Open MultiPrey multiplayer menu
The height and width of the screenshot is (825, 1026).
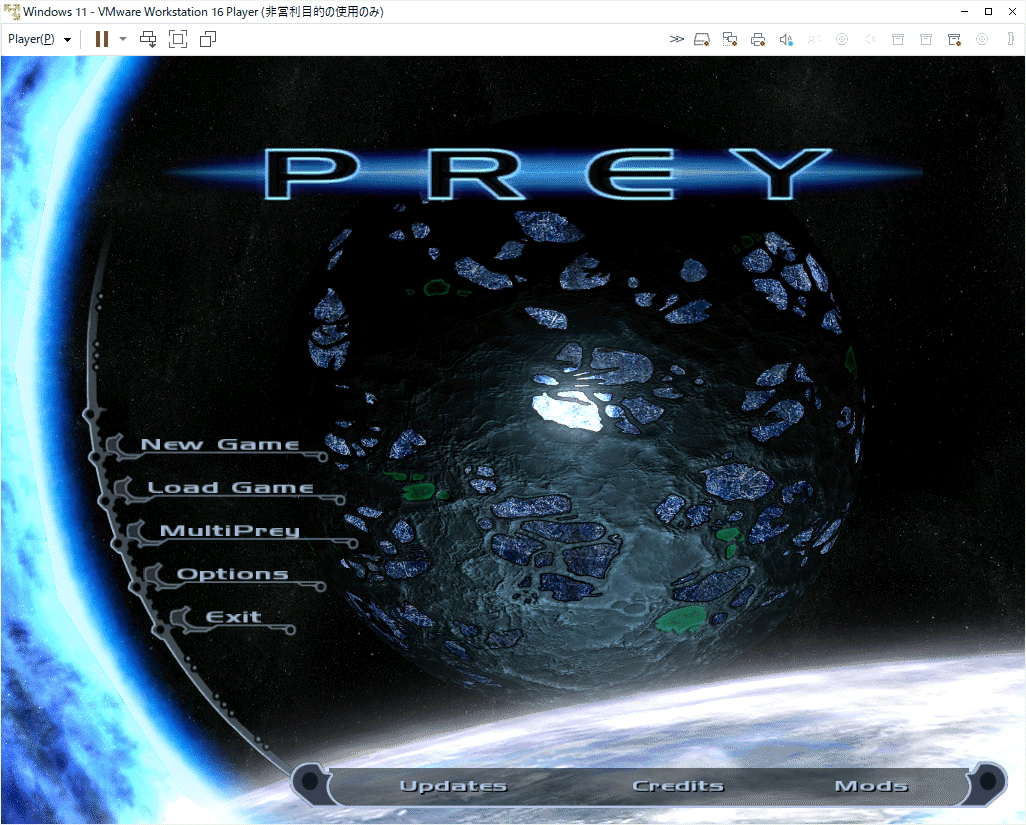230,531
